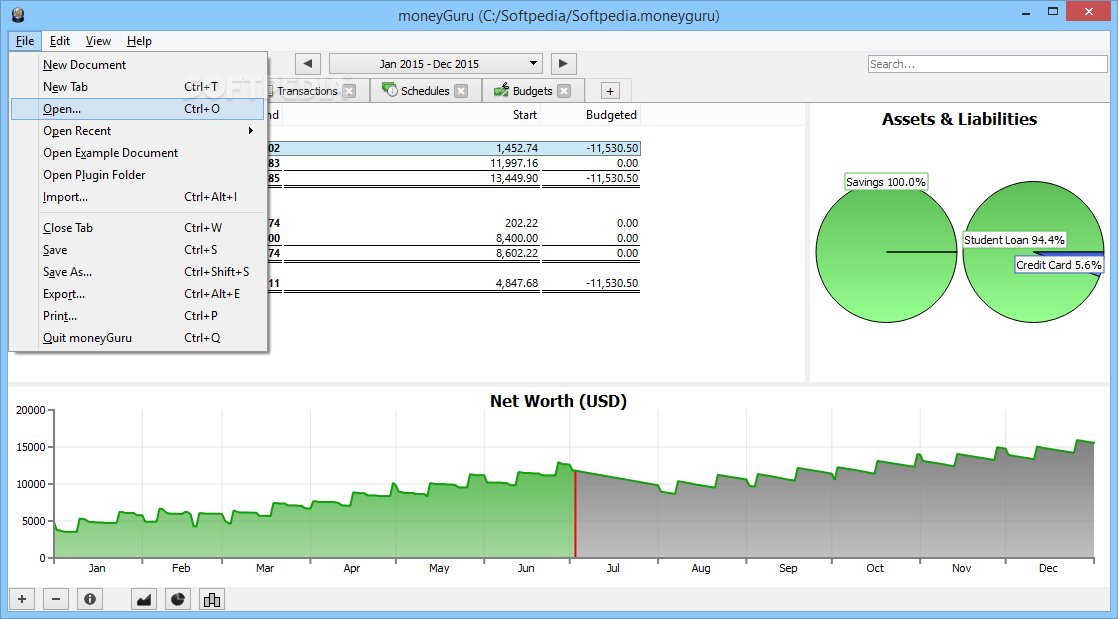Click the Budgets tab icon
The width and height of the screenshot is (1118, 619).
[501, 90]
